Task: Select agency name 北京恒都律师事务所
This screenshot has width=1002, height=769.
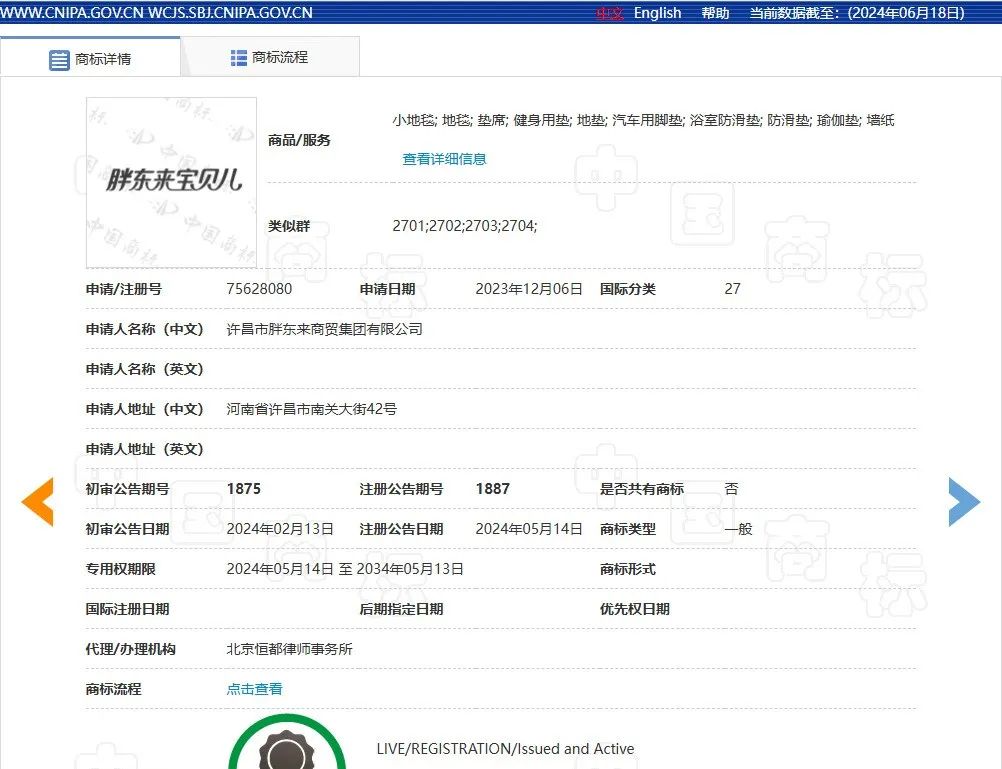Action: [x=289, y=649]
